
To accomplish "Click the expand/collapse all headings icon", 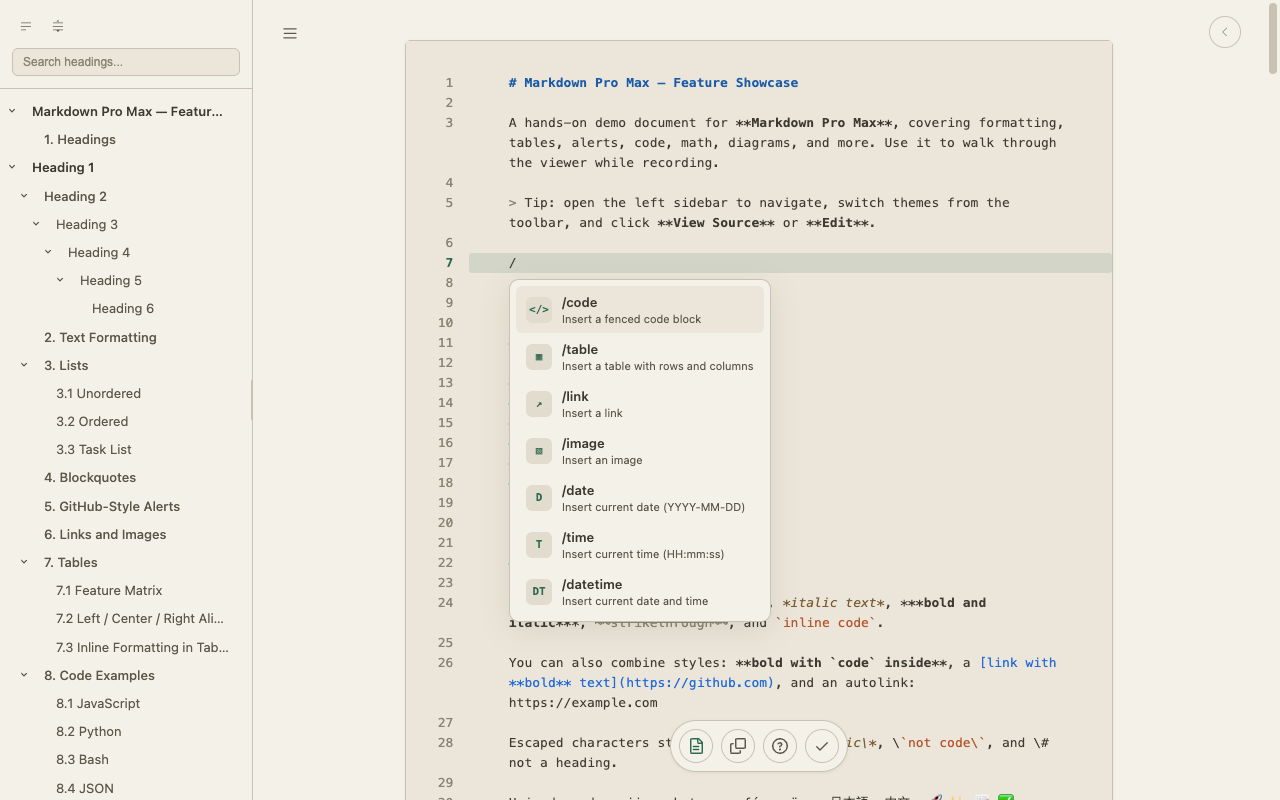I will click(58, 27).
